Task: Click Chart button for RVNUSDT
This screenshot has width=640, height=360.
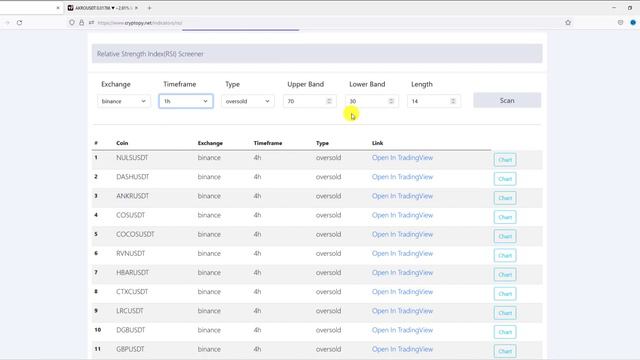Action: coord(505,256)
